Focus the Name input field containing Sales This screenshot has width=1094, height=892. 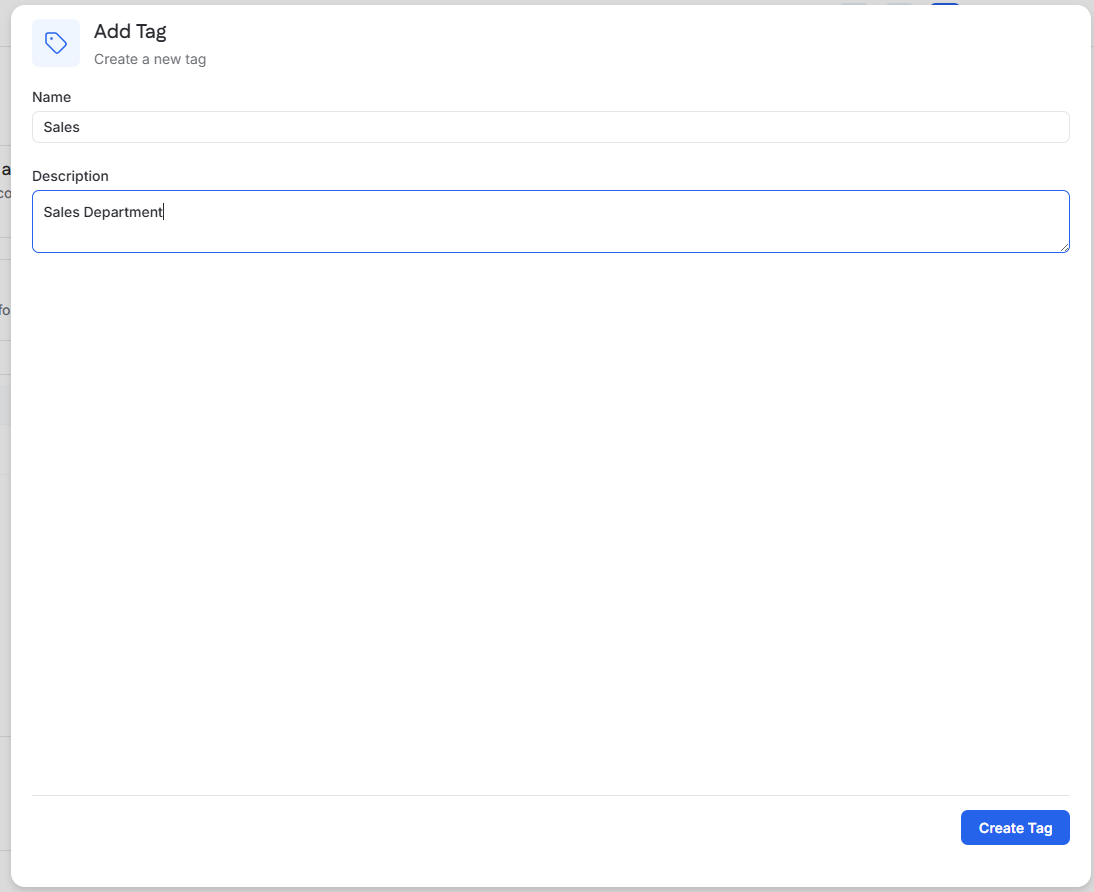(x=550, y=127)
